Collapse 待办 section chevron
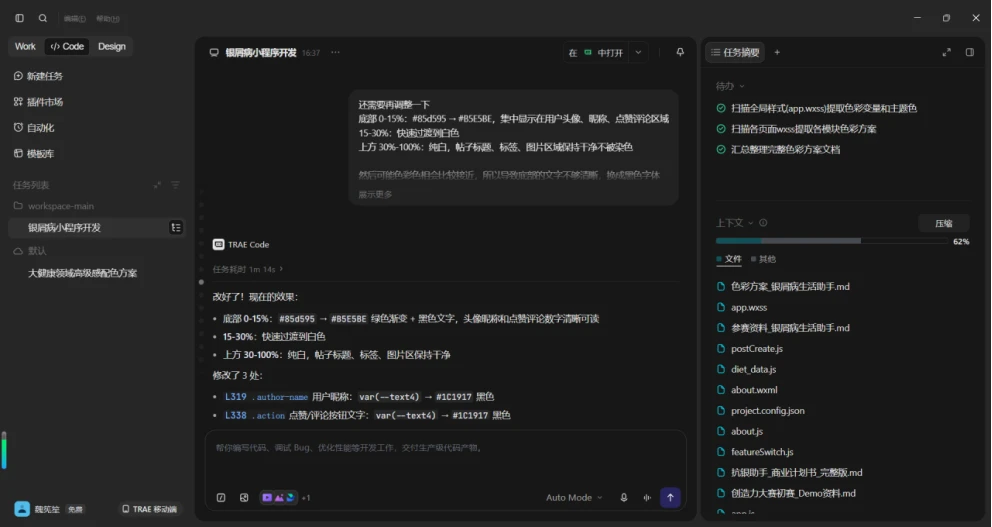 pyautogui.click(x=742, y=86)
